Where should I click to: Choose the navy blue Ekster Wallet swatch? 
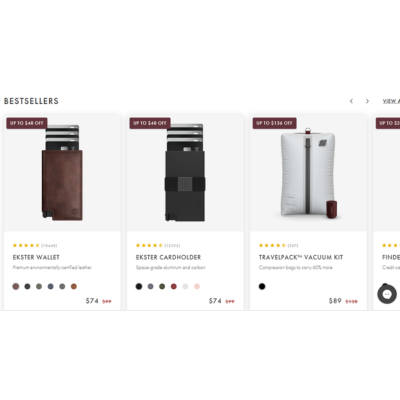[50, 286]
